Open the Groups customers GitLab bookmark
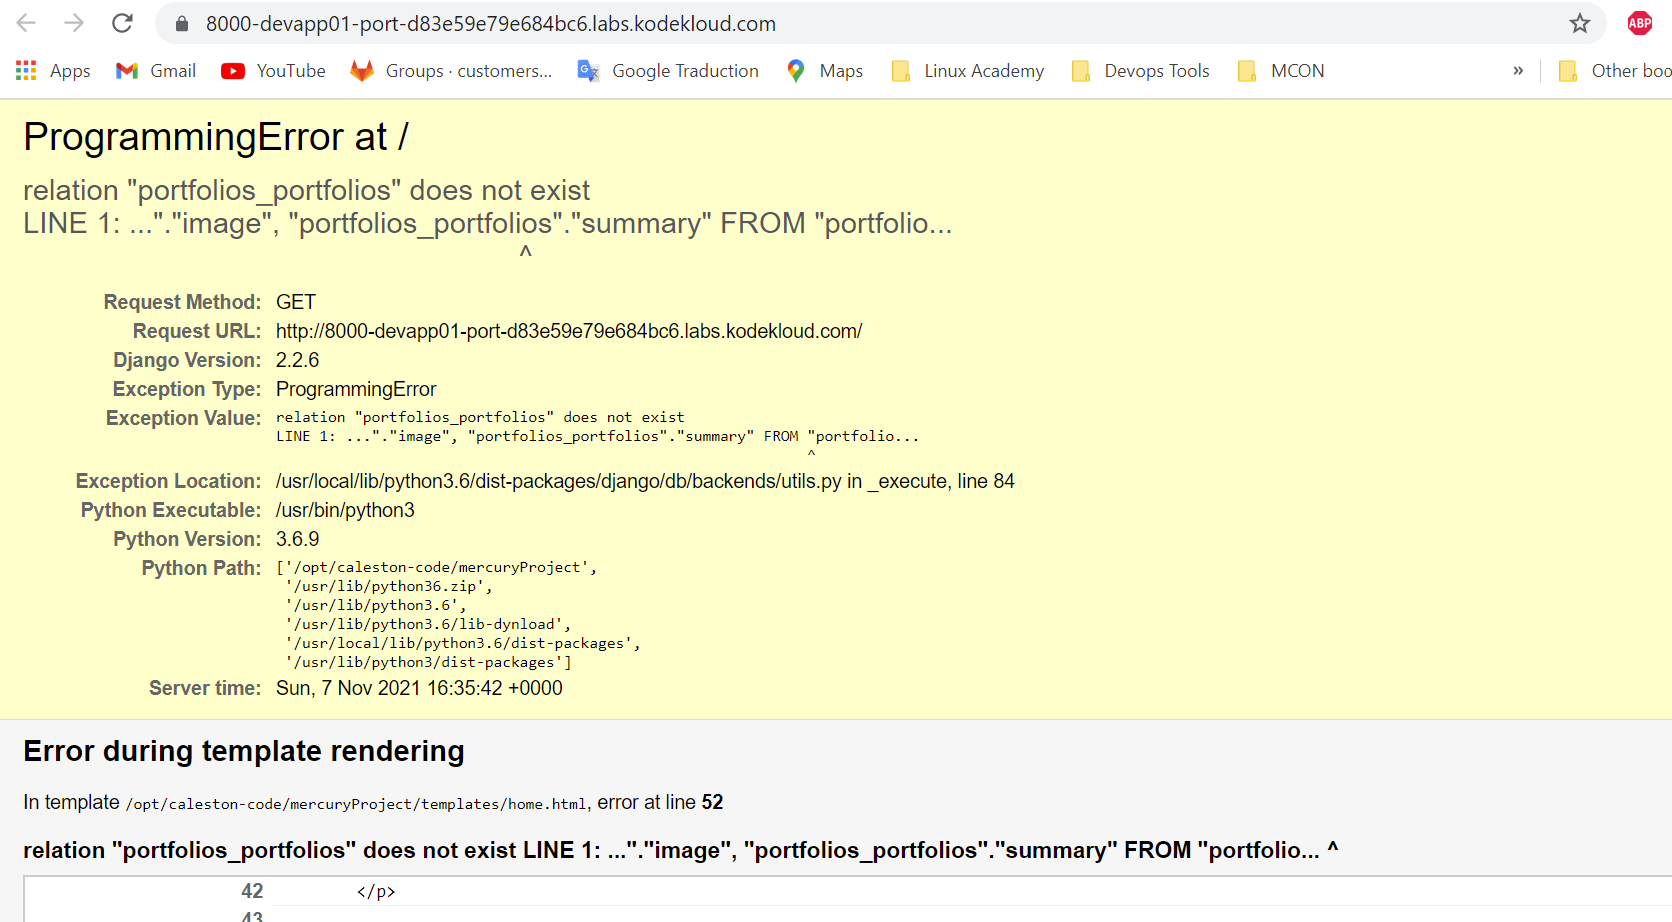 pyautogui.click(x=452, y=71)
